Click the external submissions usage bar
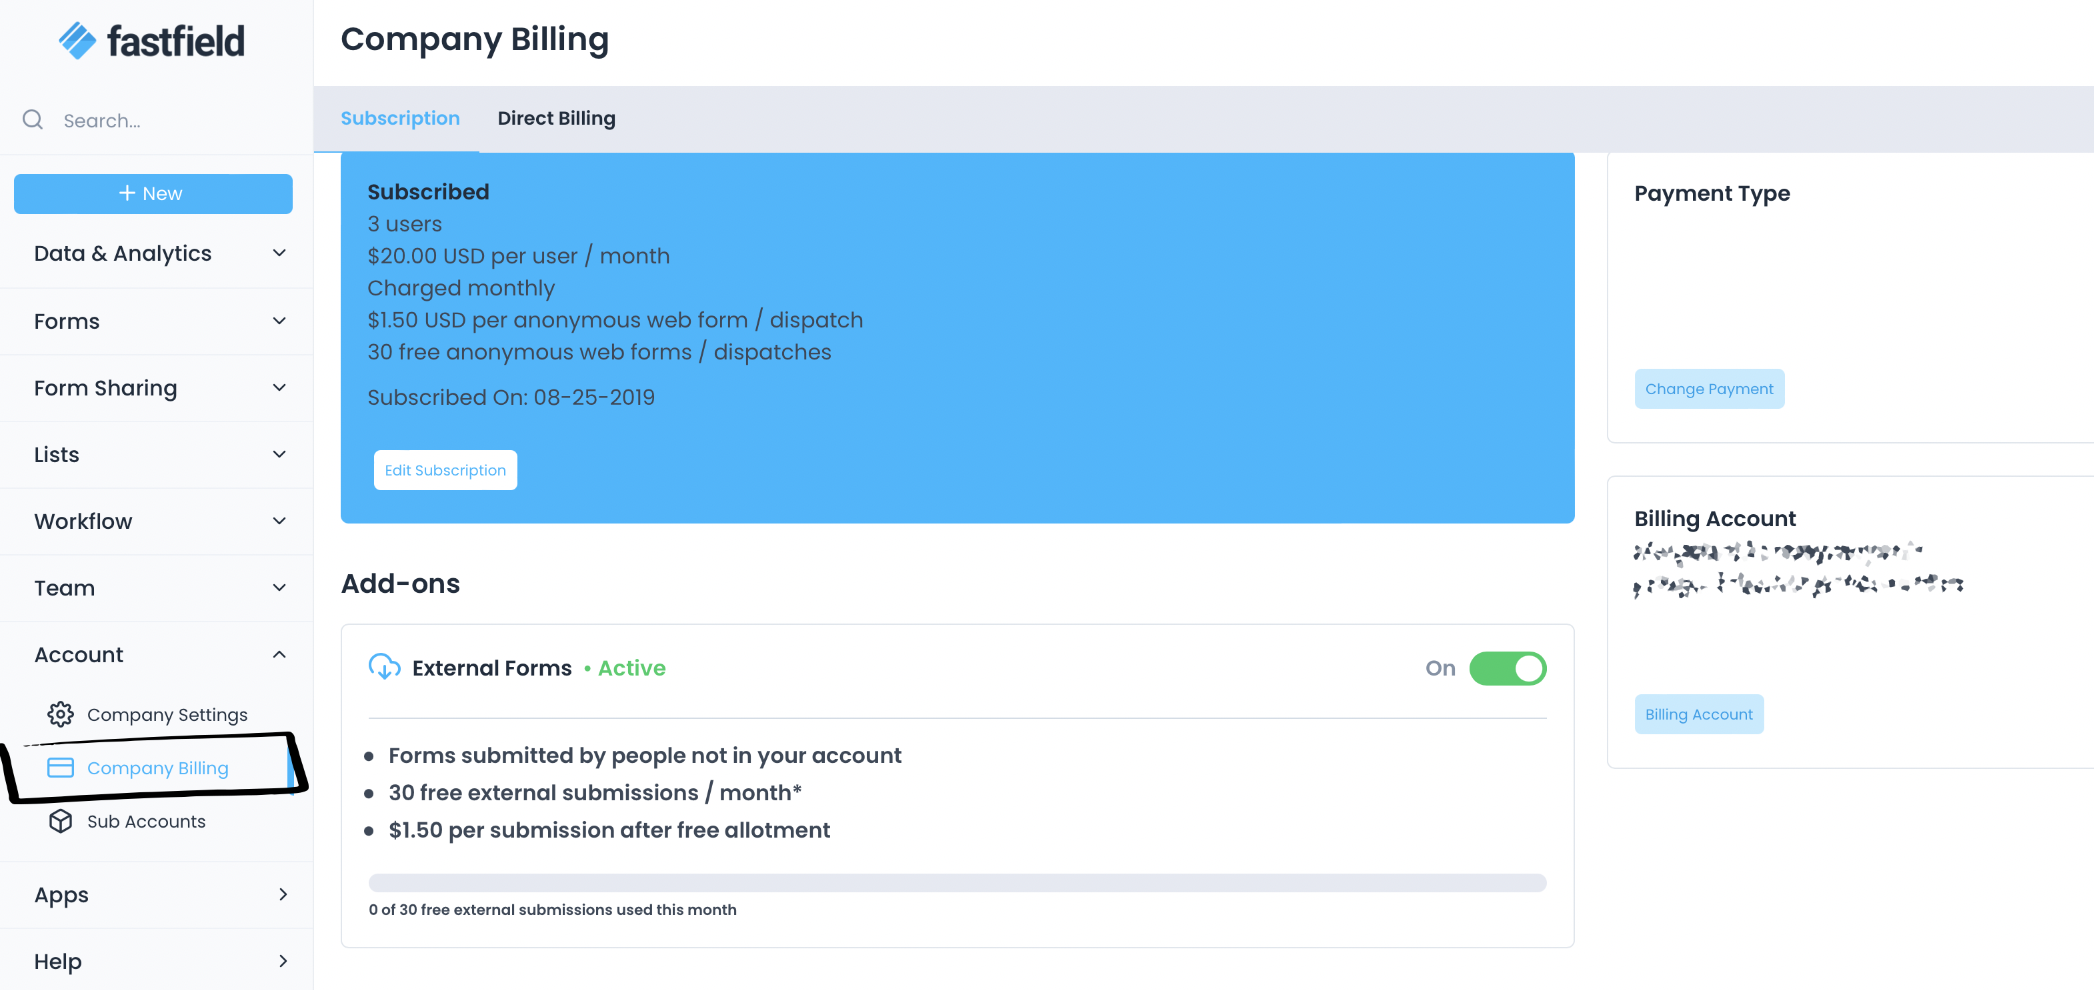The width and height of the screenshot is (2094, 990). click(957, 883)
